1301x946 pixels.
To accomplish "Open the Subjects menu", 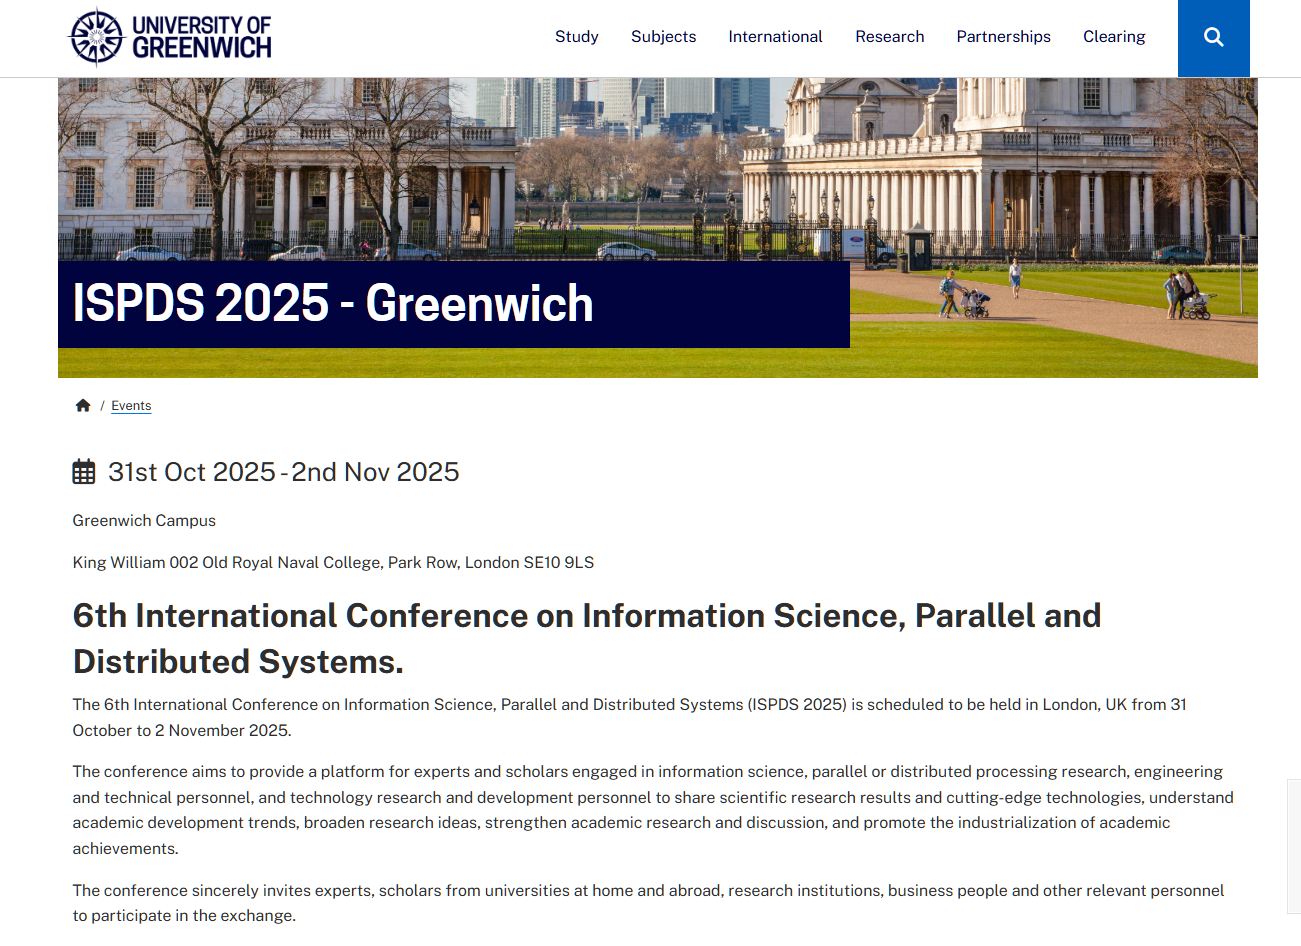I will pyautogui.click(x=663, y=37).
